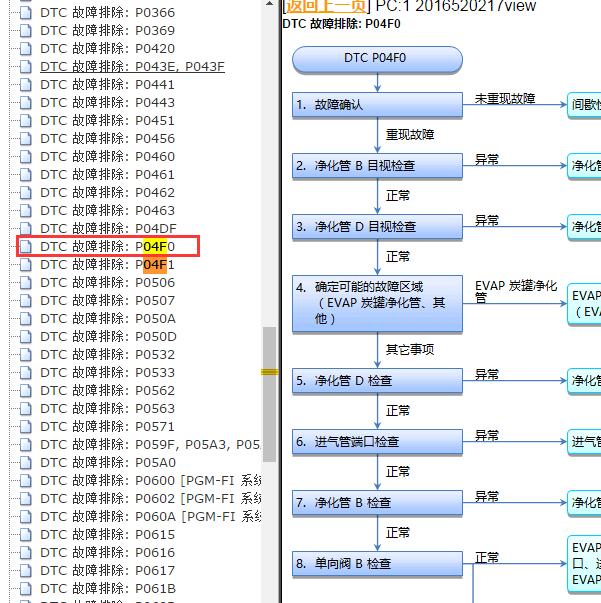Open DTC troubleshooting P043E, P043F link
Screen dimensions: 601x603
coord(132,67)
